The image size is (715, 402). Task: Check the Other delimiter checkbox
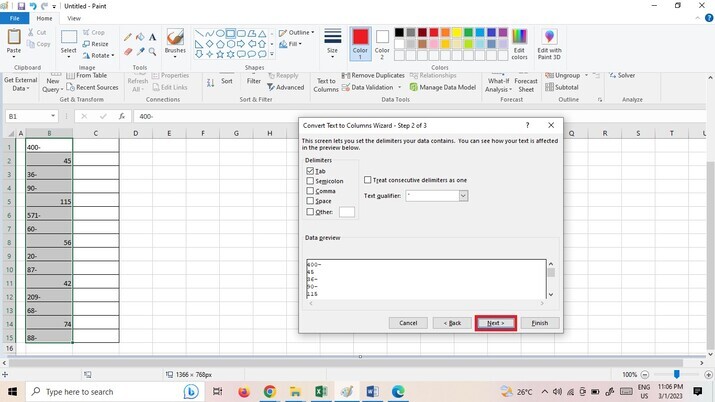[x=311, y=211]
